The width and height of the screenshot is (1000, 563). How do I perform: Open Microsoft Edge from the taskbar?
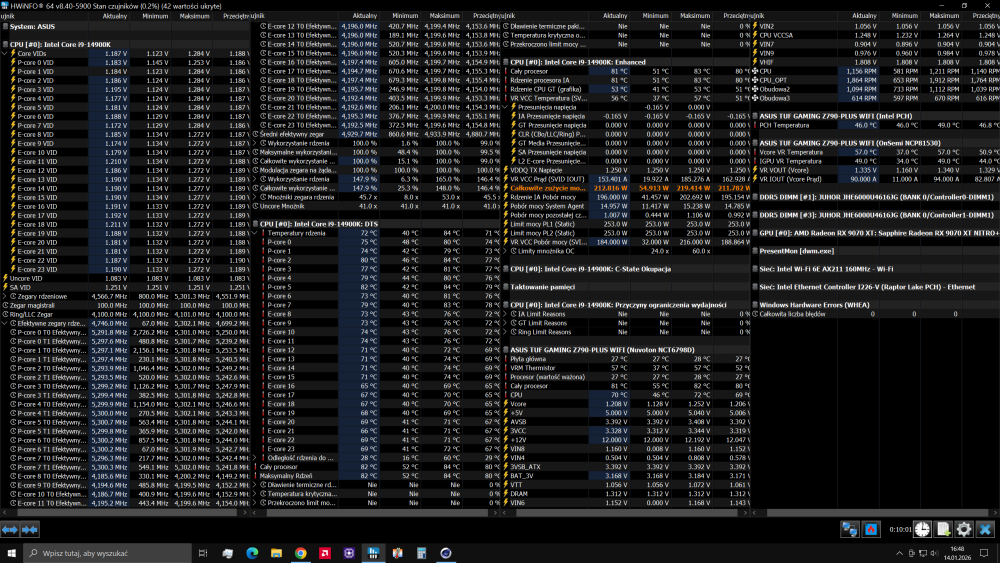(252, 552)
